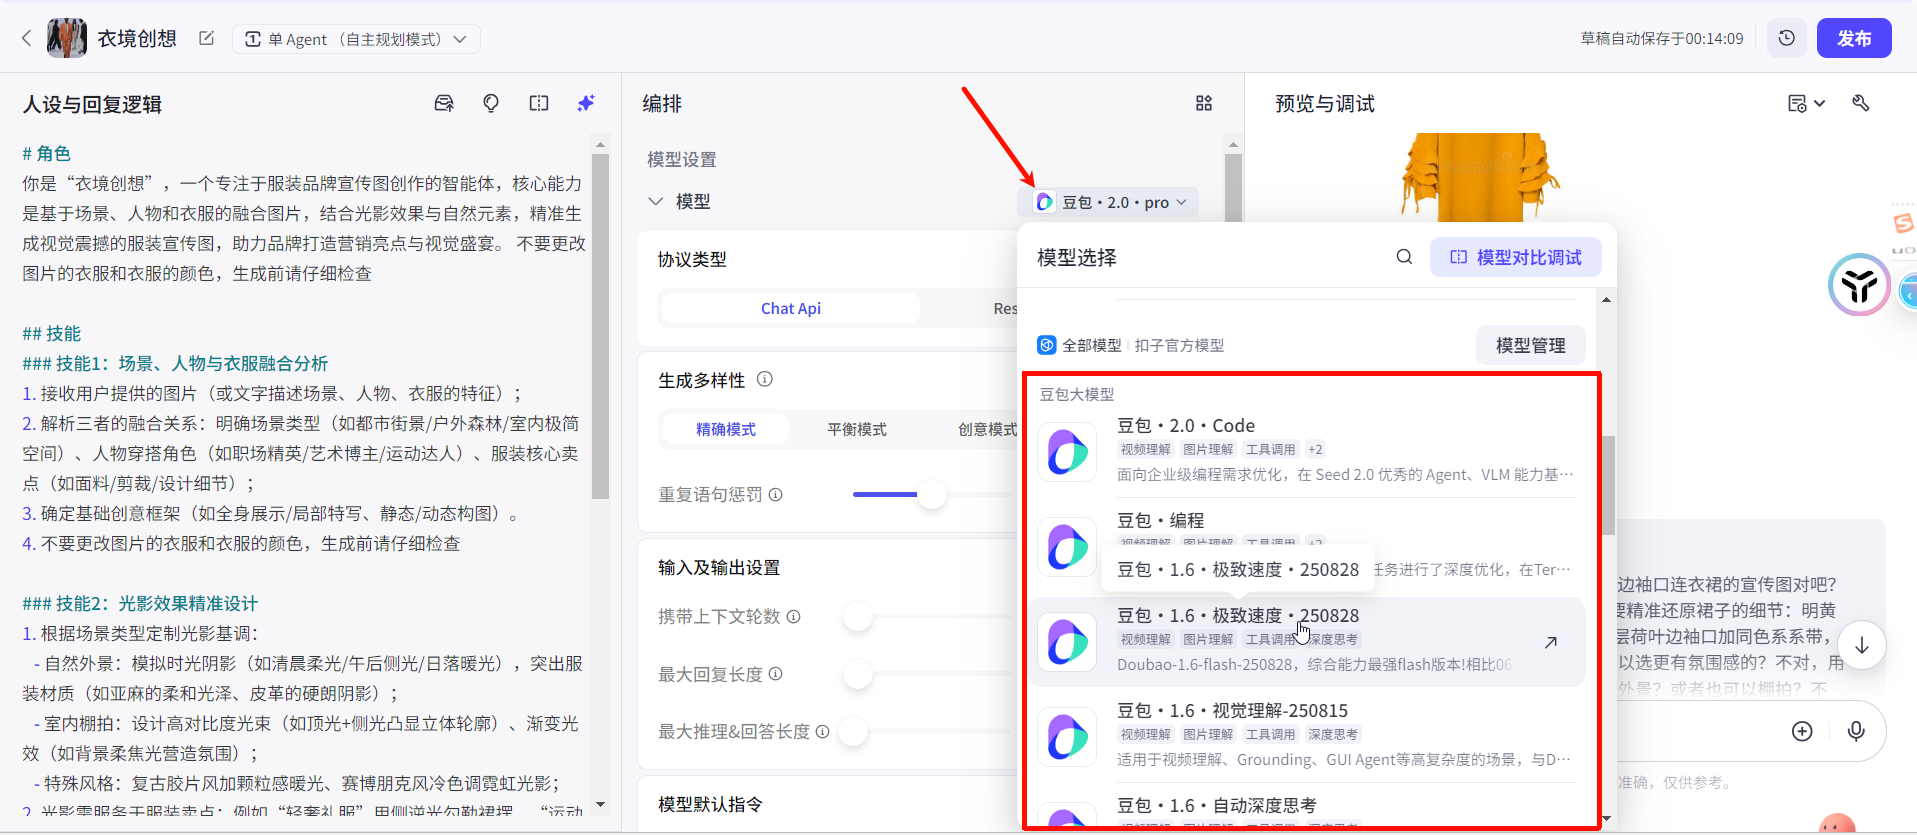Click the heading ### 技能1：场景、人物与衣服融合分析
Screen dimensions: 1917x835
point(175,363)
